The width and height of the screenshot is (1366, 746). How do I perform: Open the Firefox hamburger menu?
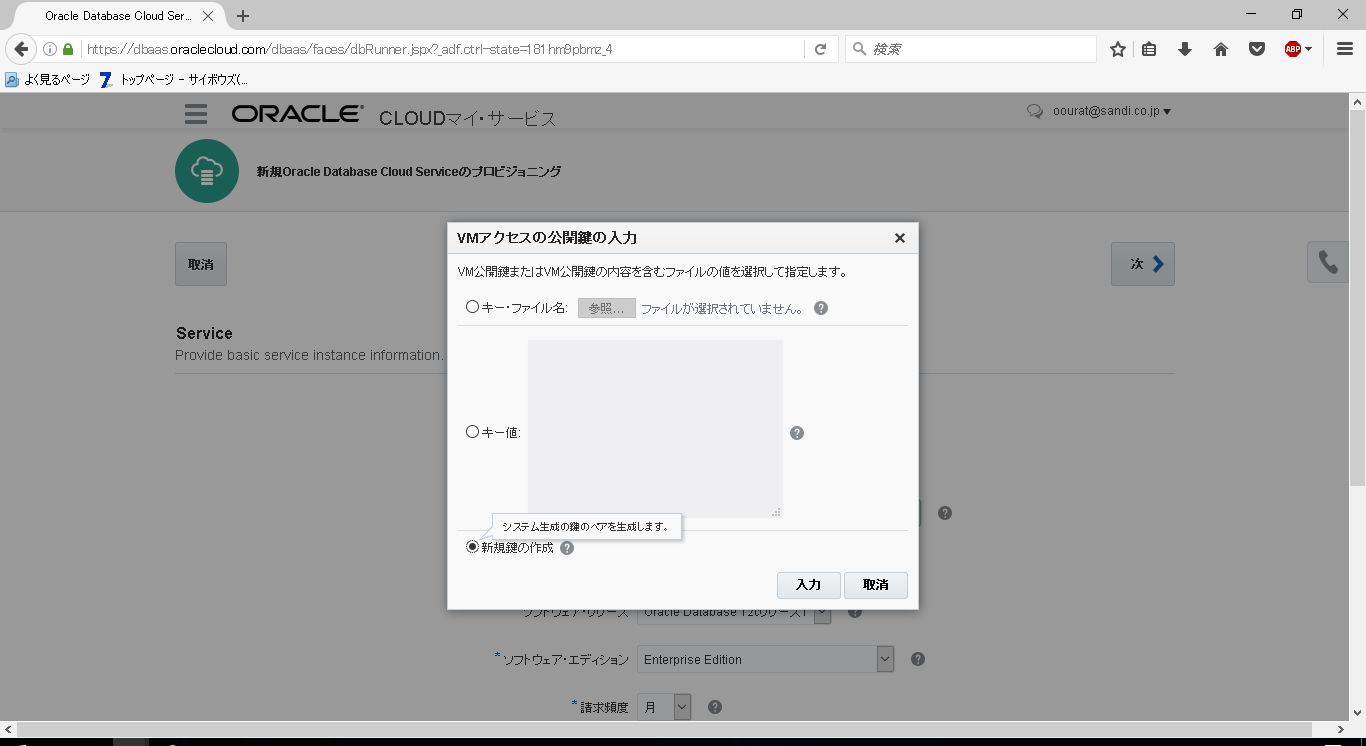pos(1345,49)
